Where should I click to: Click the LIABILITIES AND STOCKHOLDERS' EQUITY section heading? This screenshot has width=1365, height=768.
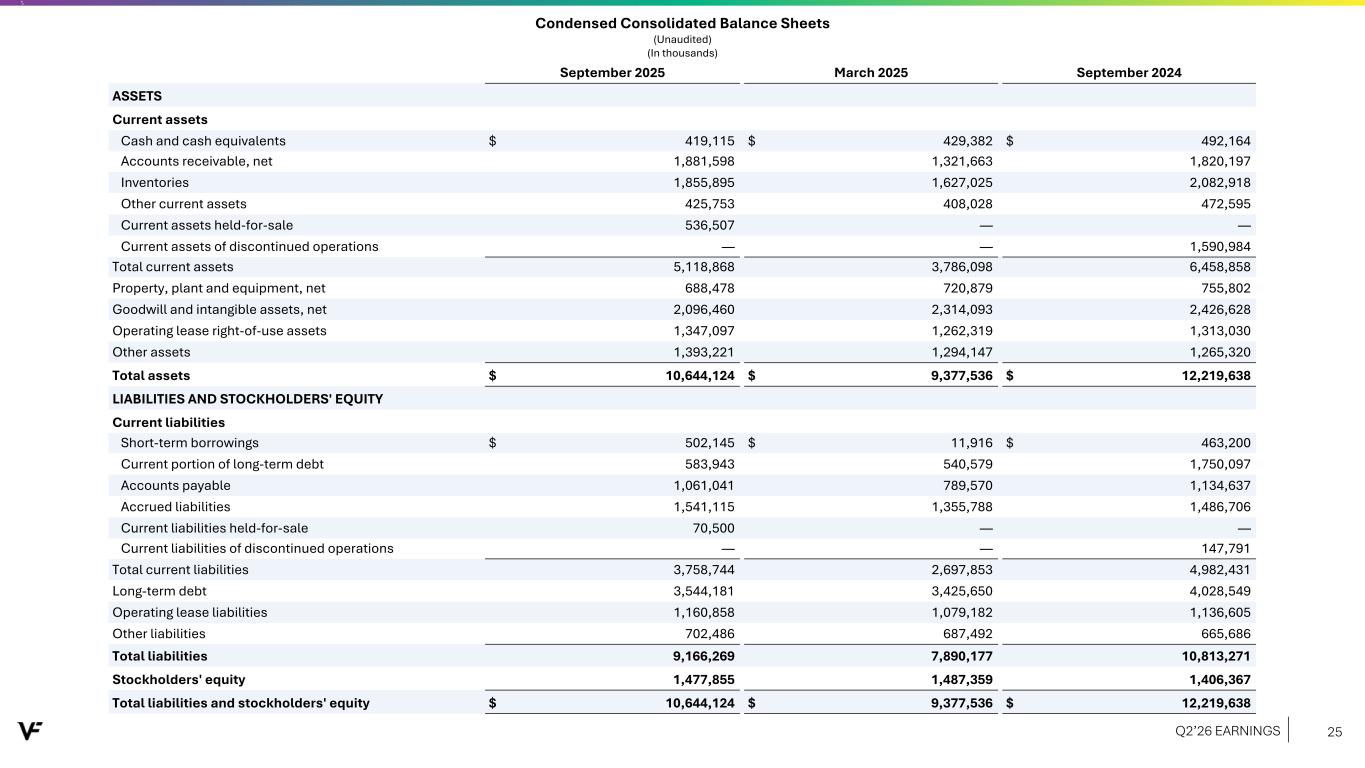(247, 399)
